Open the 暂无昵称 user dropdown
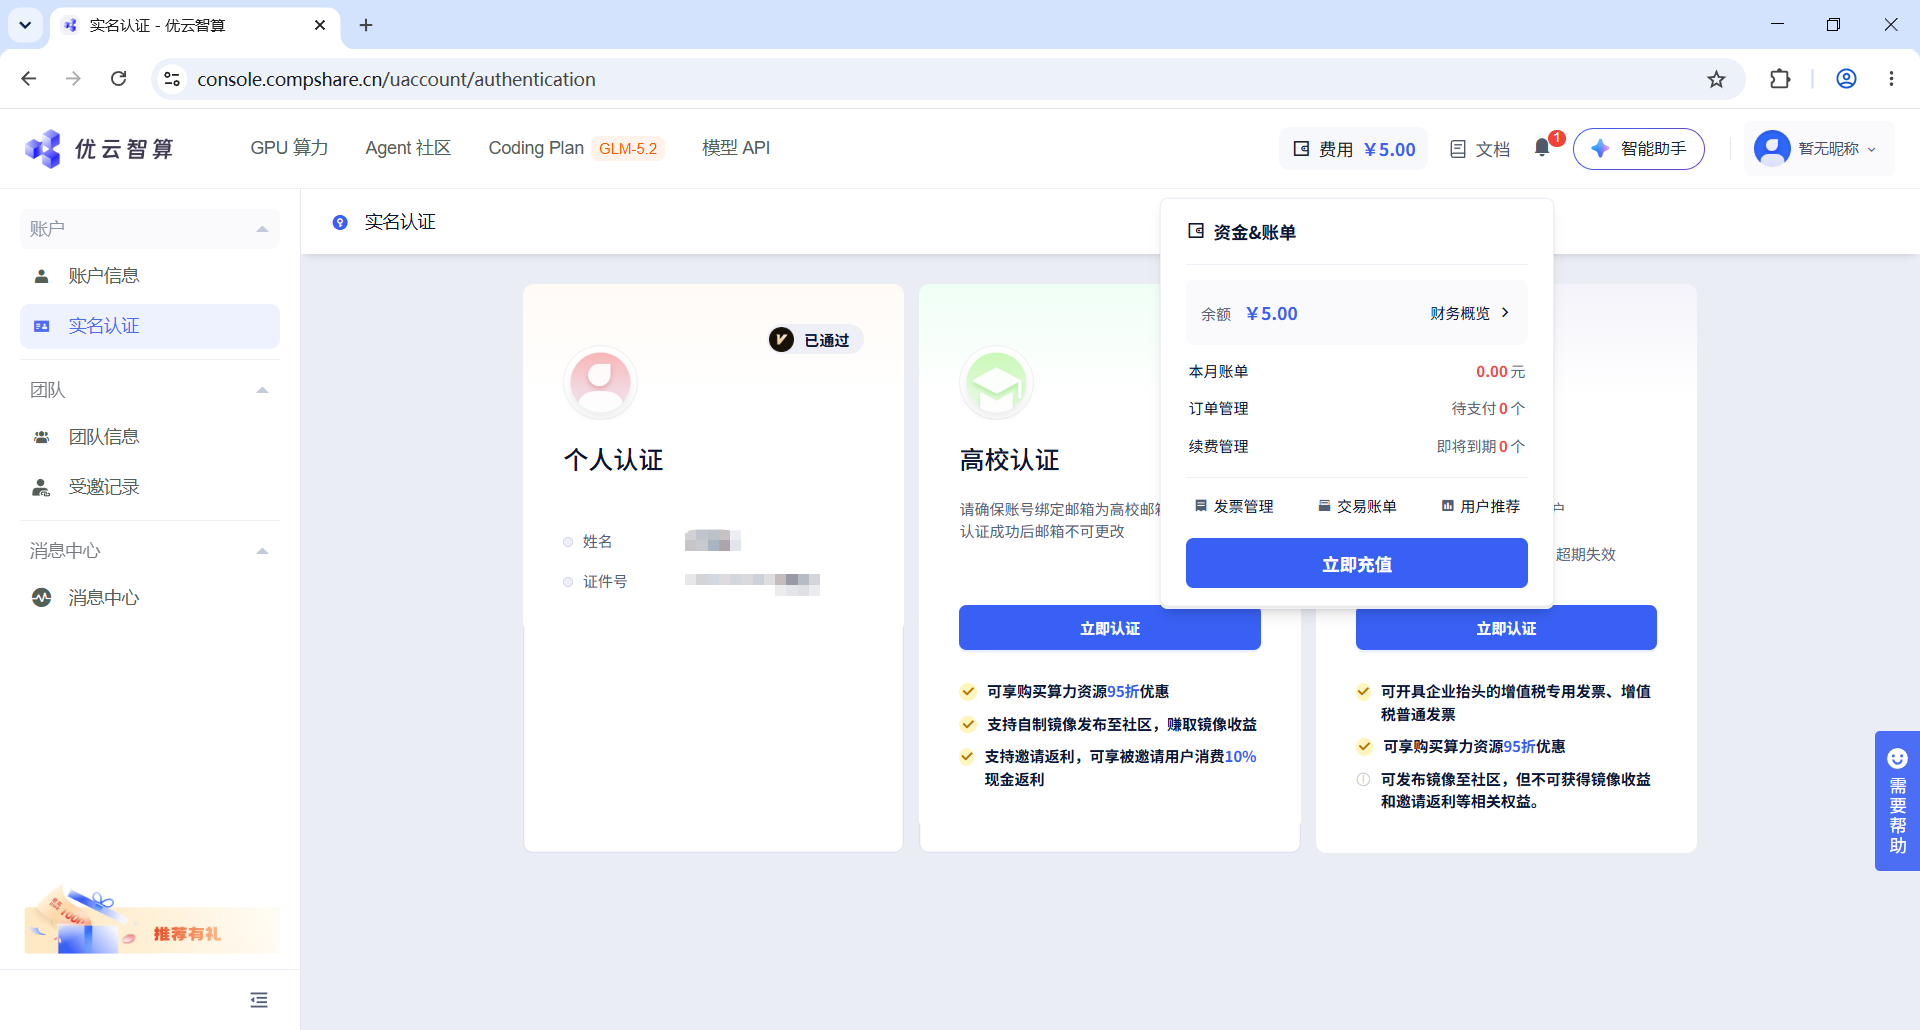Screen dimensions: 1920x1030 (x=1818, y=148)
